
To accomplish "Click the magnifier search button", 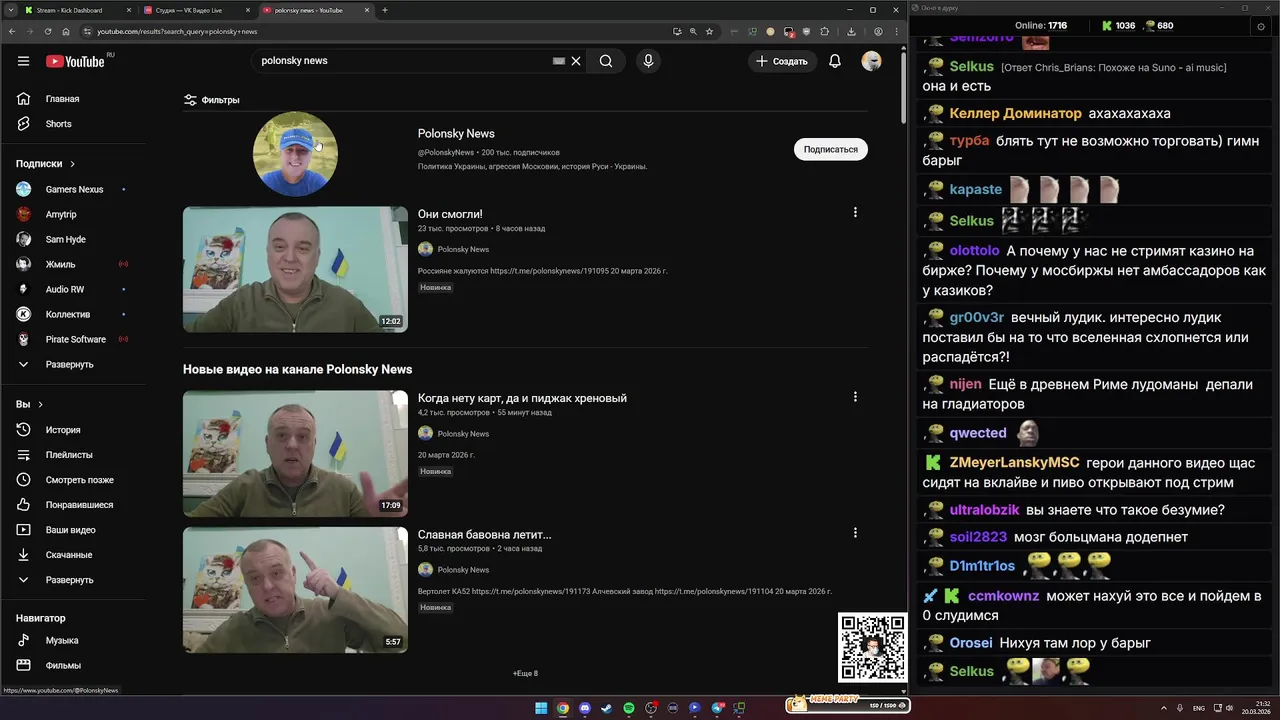I will point(606,61).
